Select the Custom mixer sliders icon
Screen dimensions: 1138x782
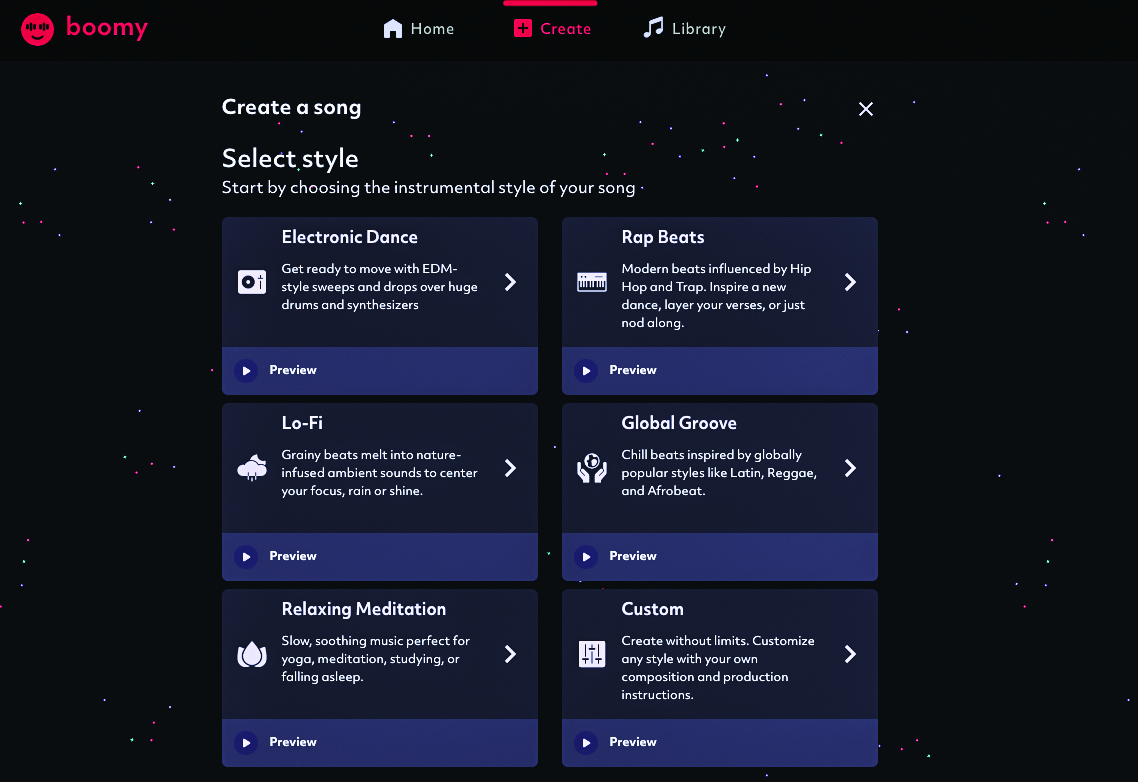click(x=591, y=653)
